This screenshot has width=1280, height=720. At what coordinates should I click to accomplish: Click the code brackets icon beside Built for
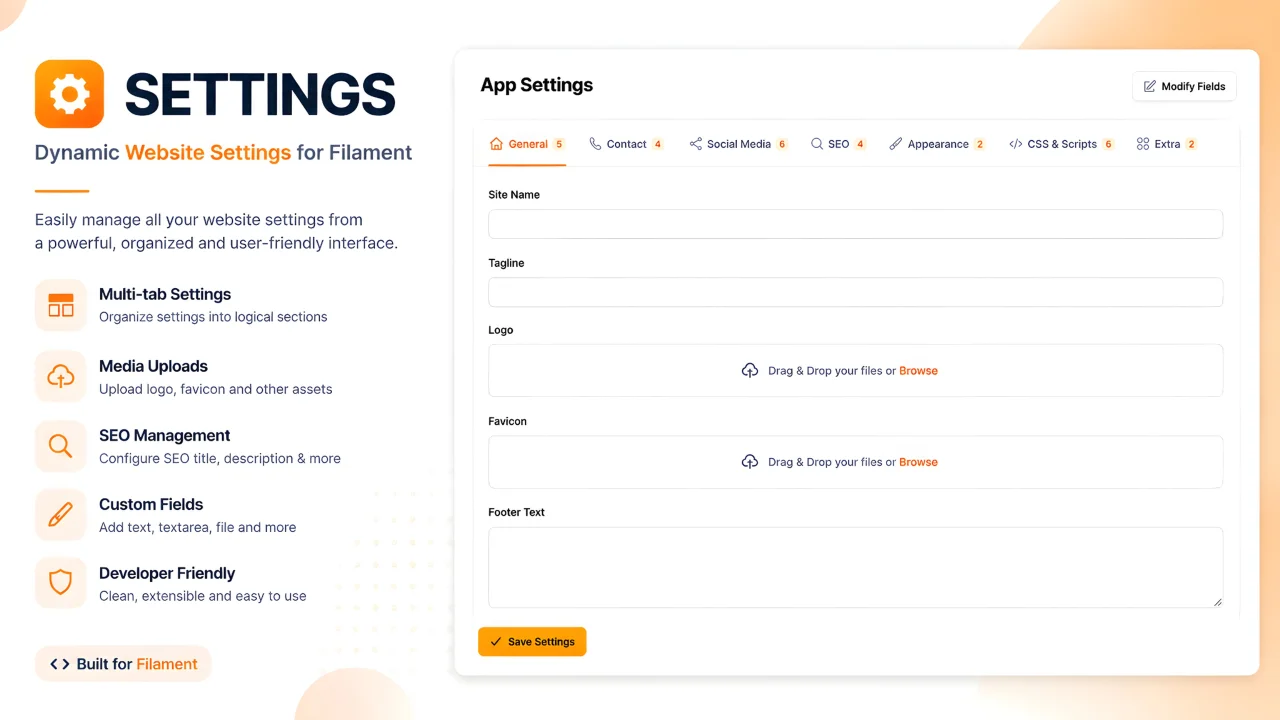[x=60, y=664]
